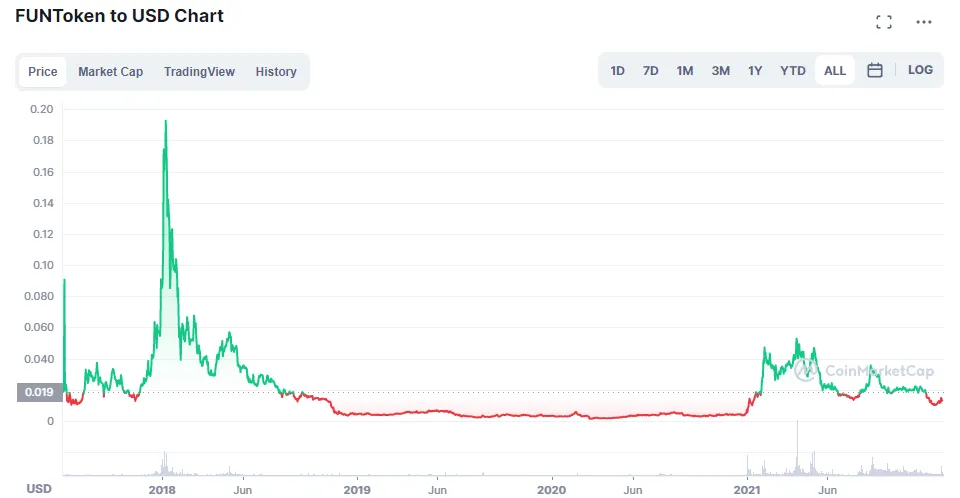The image size is (960, 498).
Task: Open the three-dot more options menu
Action: tap(923, 22)
